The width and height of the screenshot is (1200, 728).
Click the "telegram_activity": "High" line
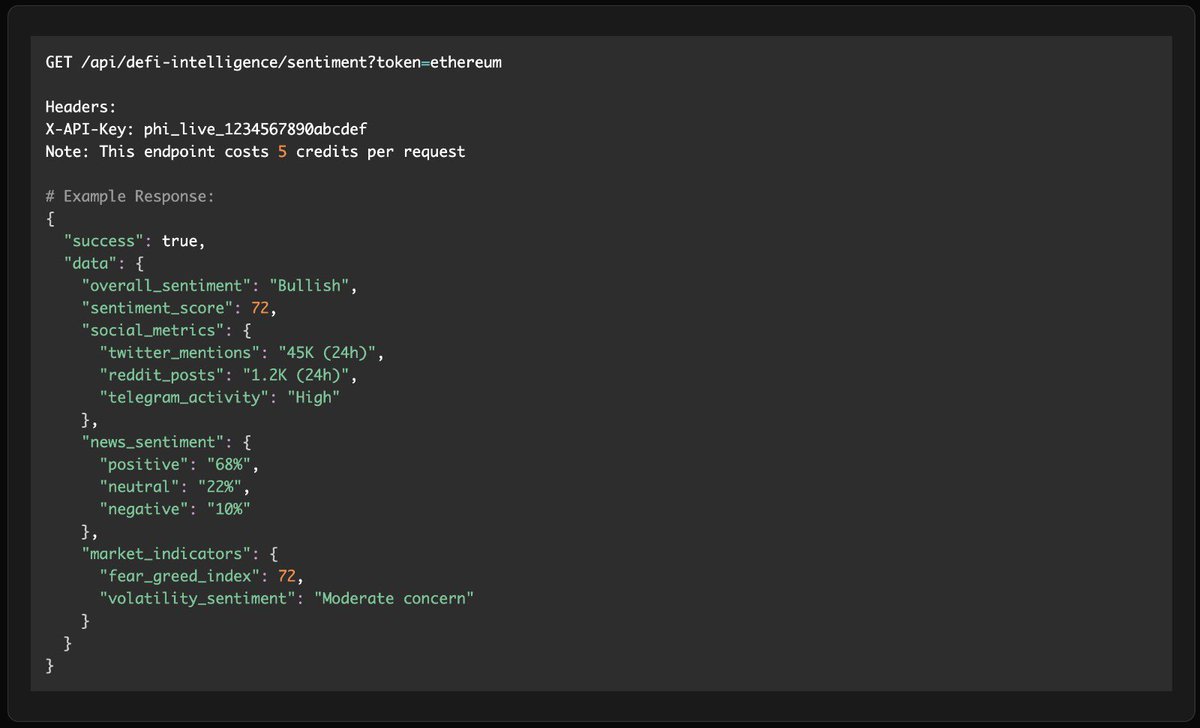(x=219, y=397)
